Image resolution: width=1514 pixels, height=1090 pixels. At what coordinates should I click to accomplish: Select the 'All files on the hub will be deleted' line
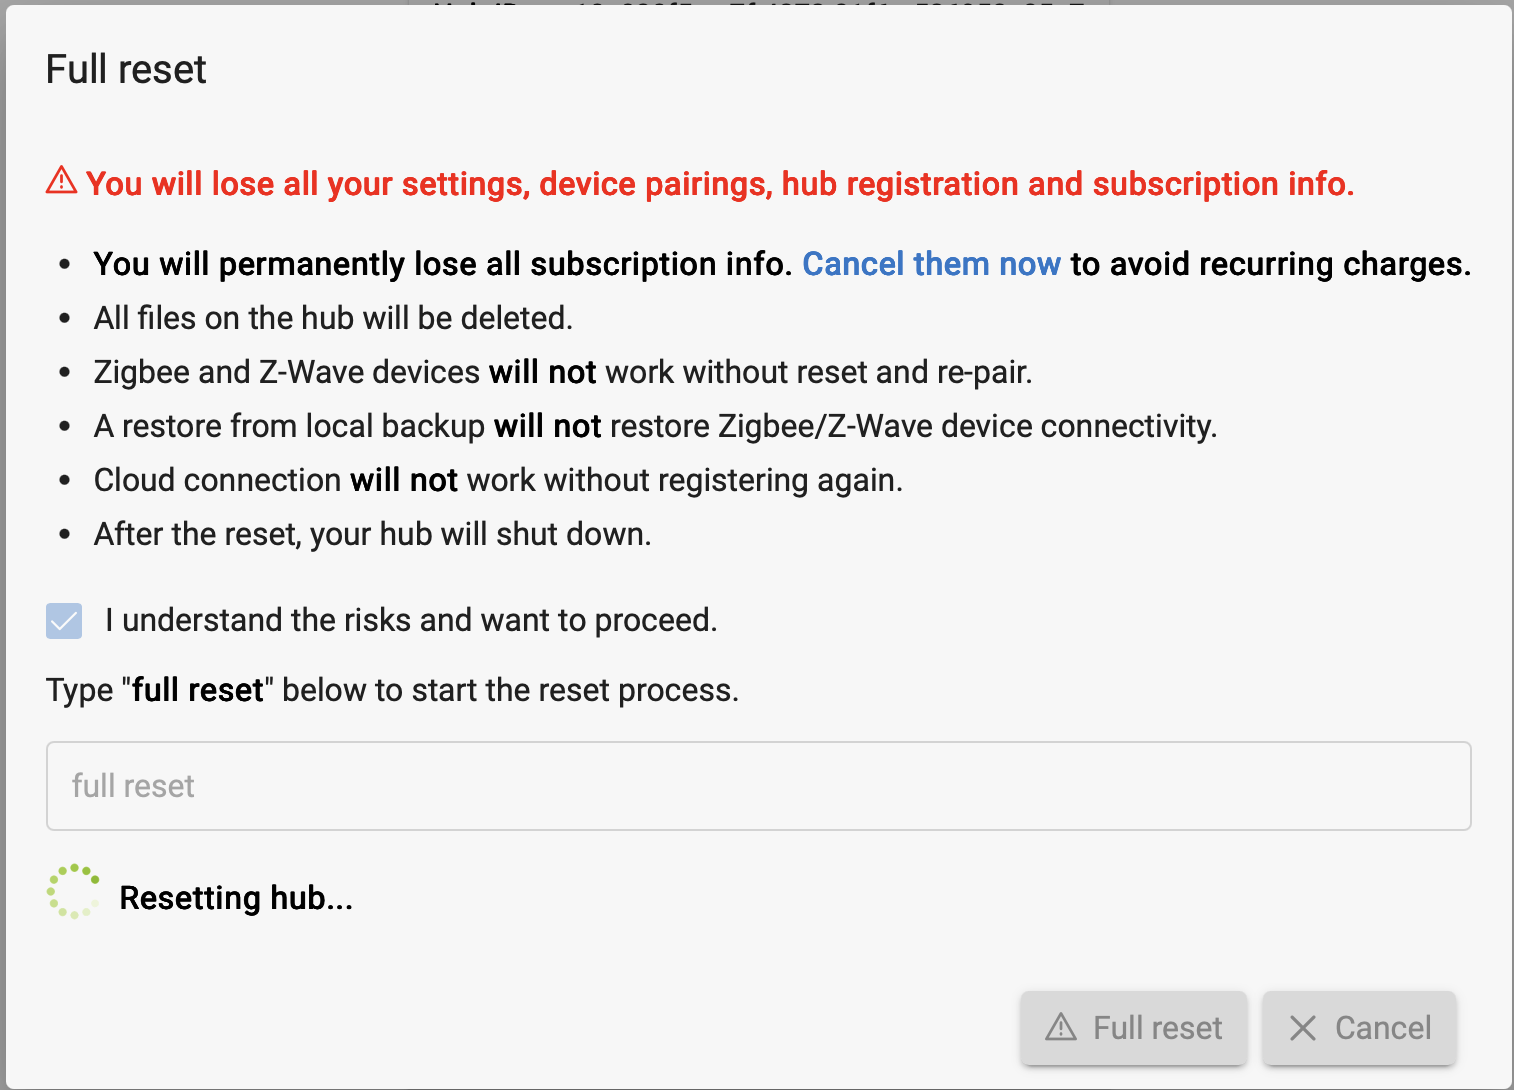tap(333, 318)
